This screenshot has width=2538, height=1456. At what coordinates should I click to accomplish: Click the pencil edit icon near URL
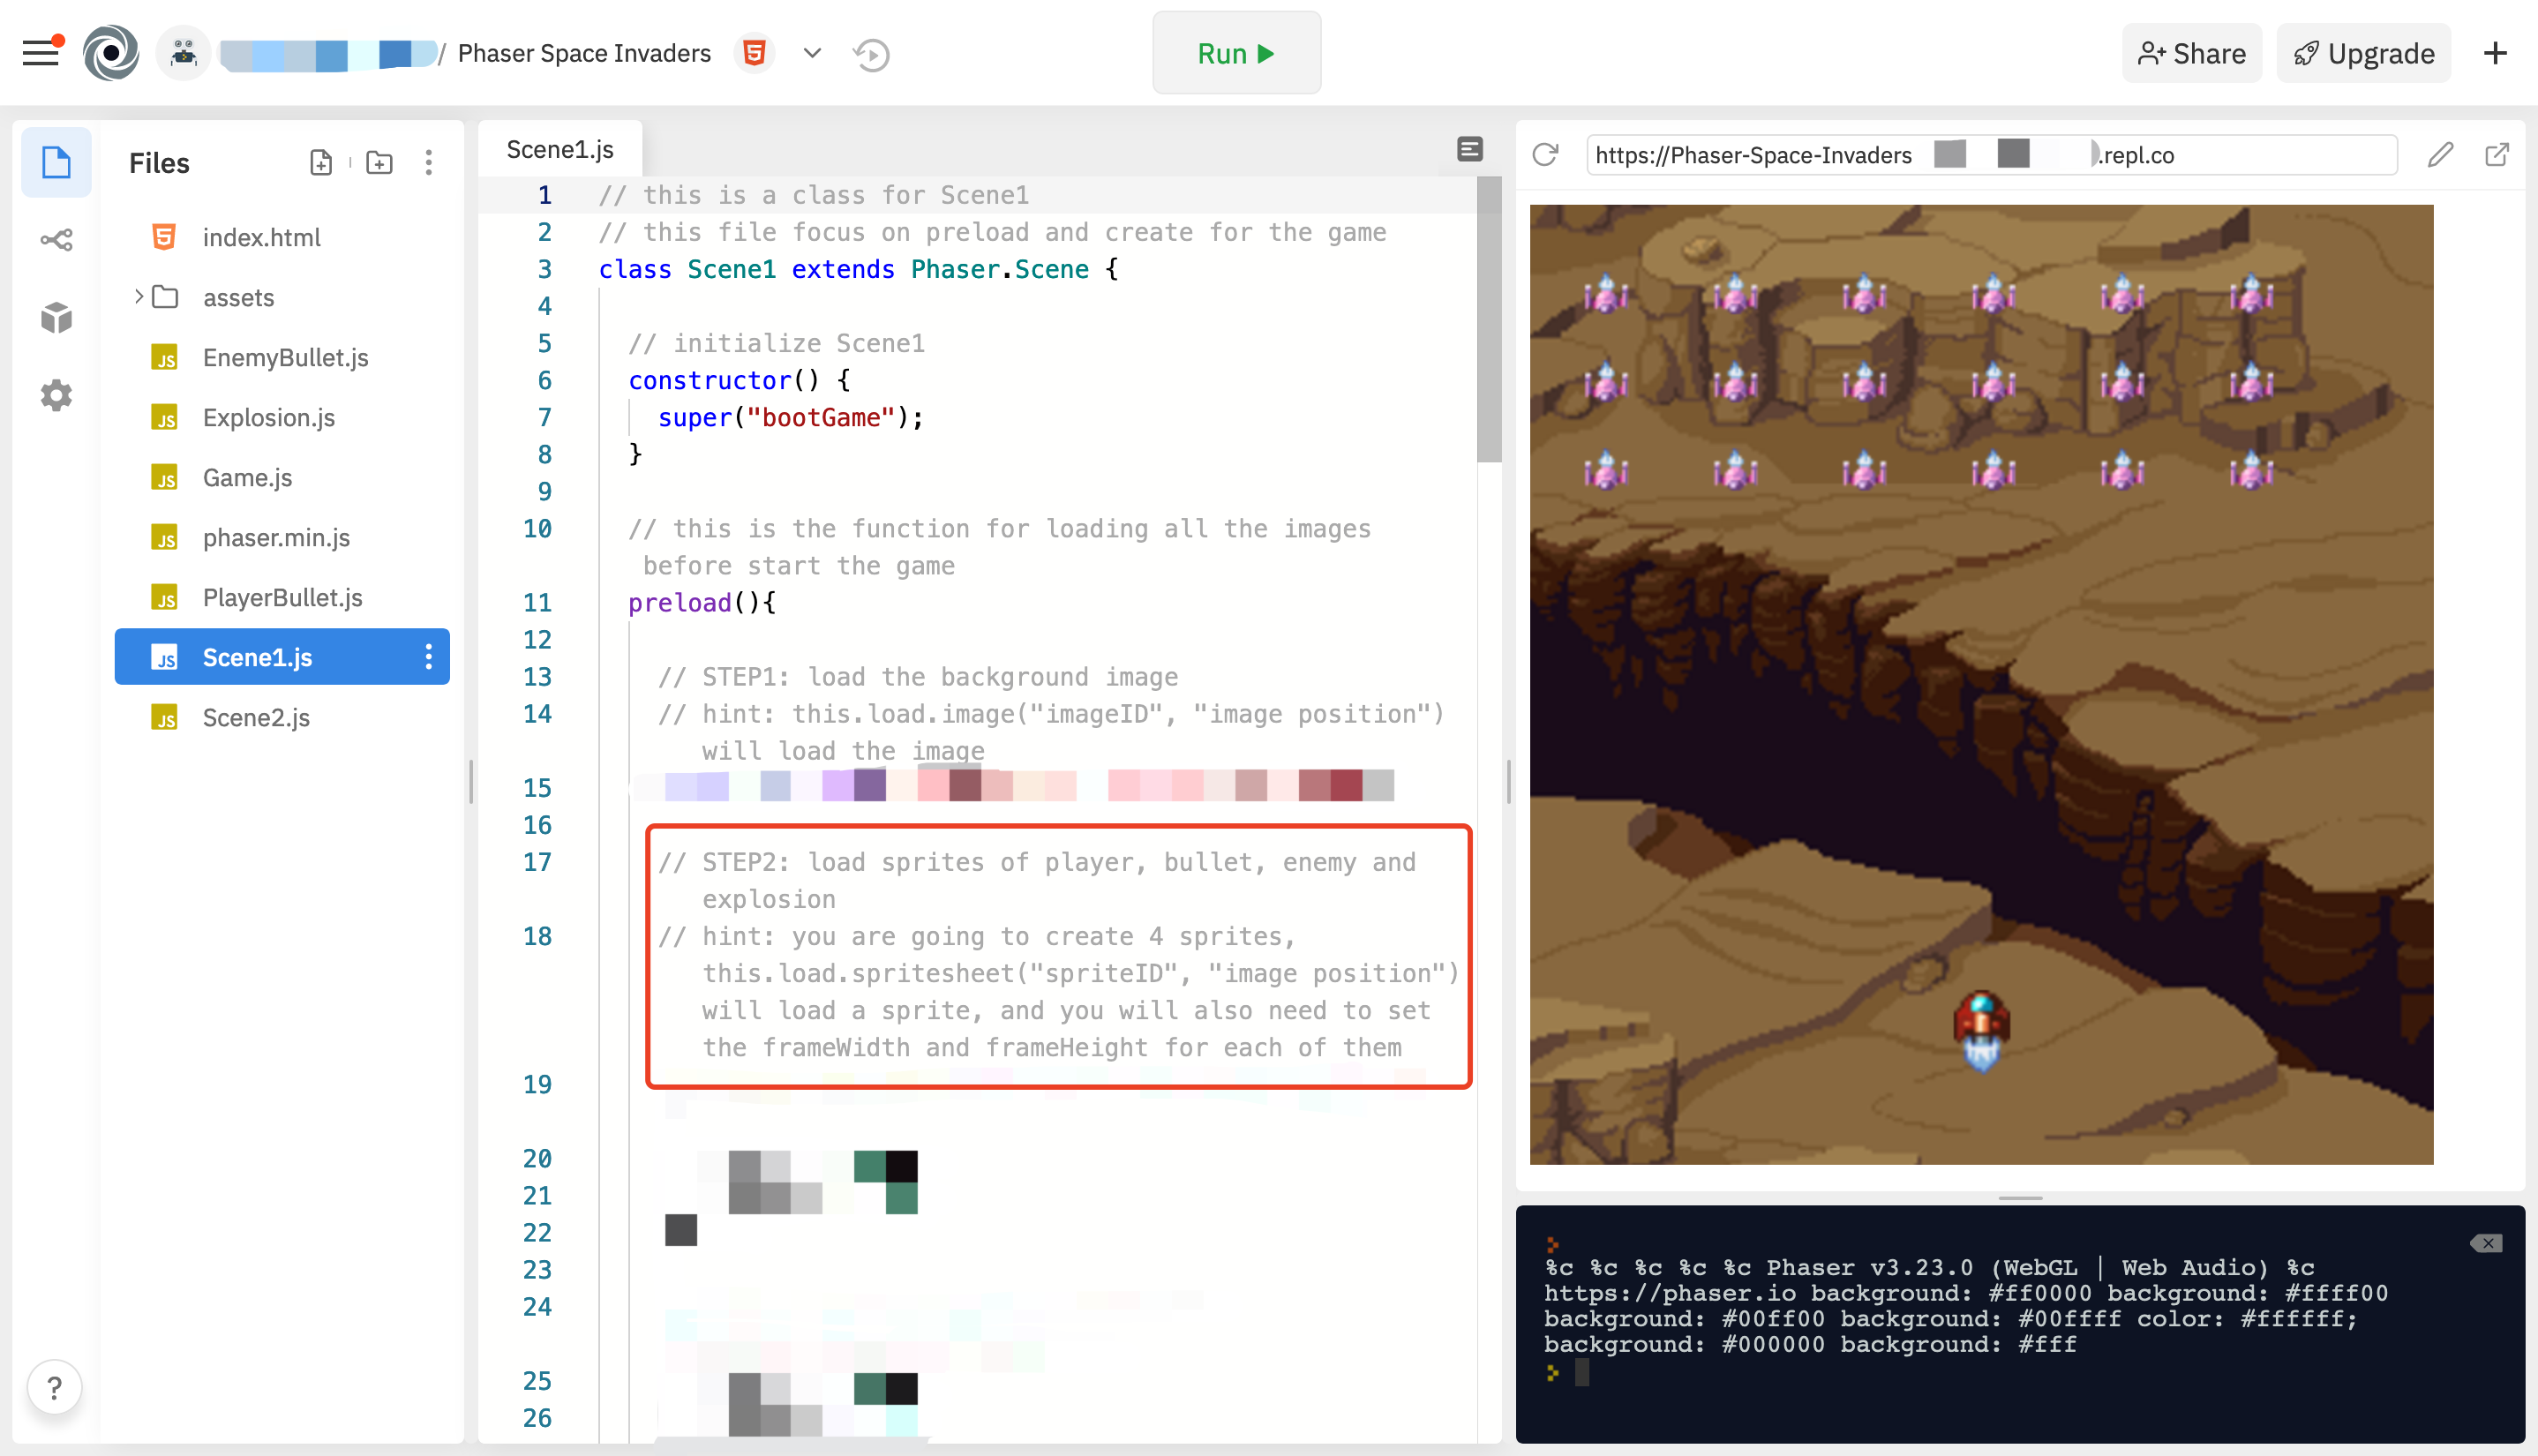tap(2440, 155)
